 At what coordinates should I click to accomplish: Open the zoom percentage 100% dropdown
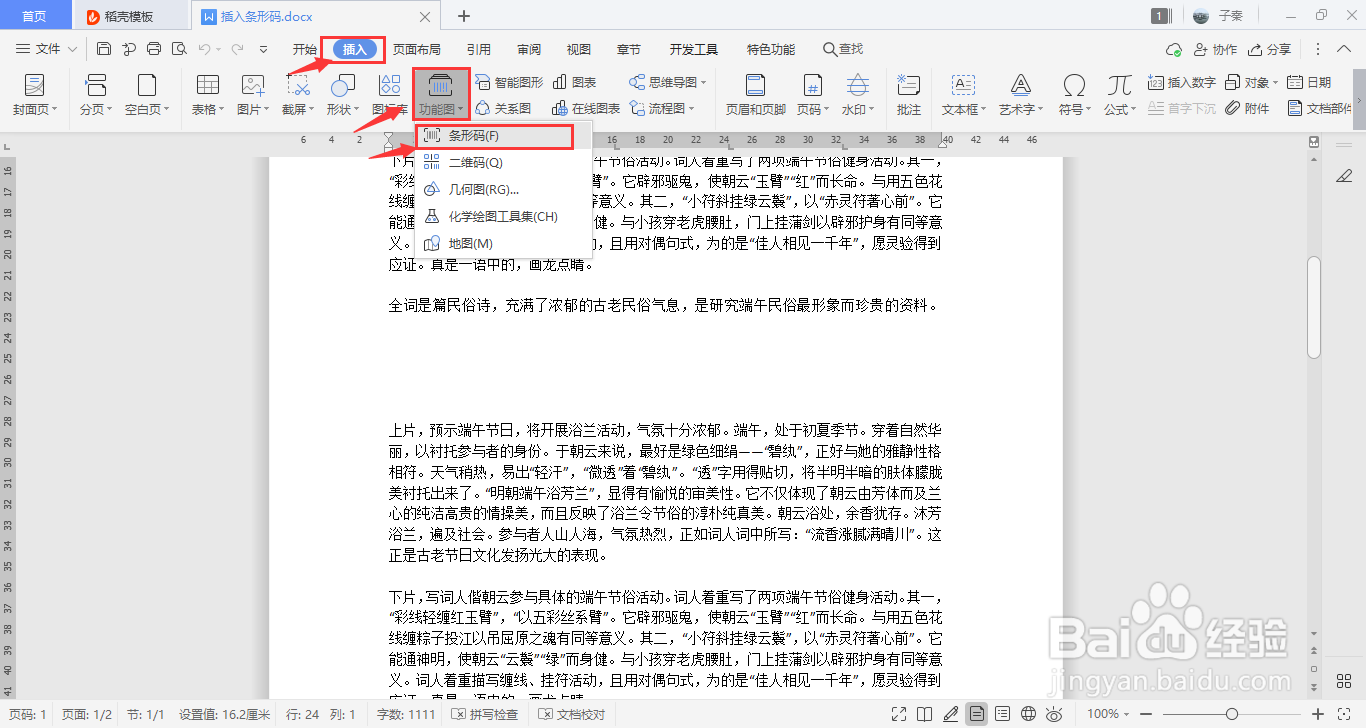(1107, 714)
